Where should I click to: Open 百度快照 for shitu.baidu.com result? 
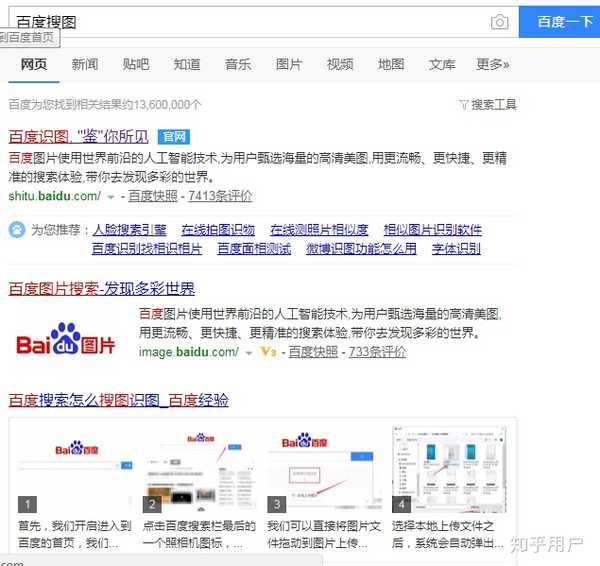click(x=153, y=196)
